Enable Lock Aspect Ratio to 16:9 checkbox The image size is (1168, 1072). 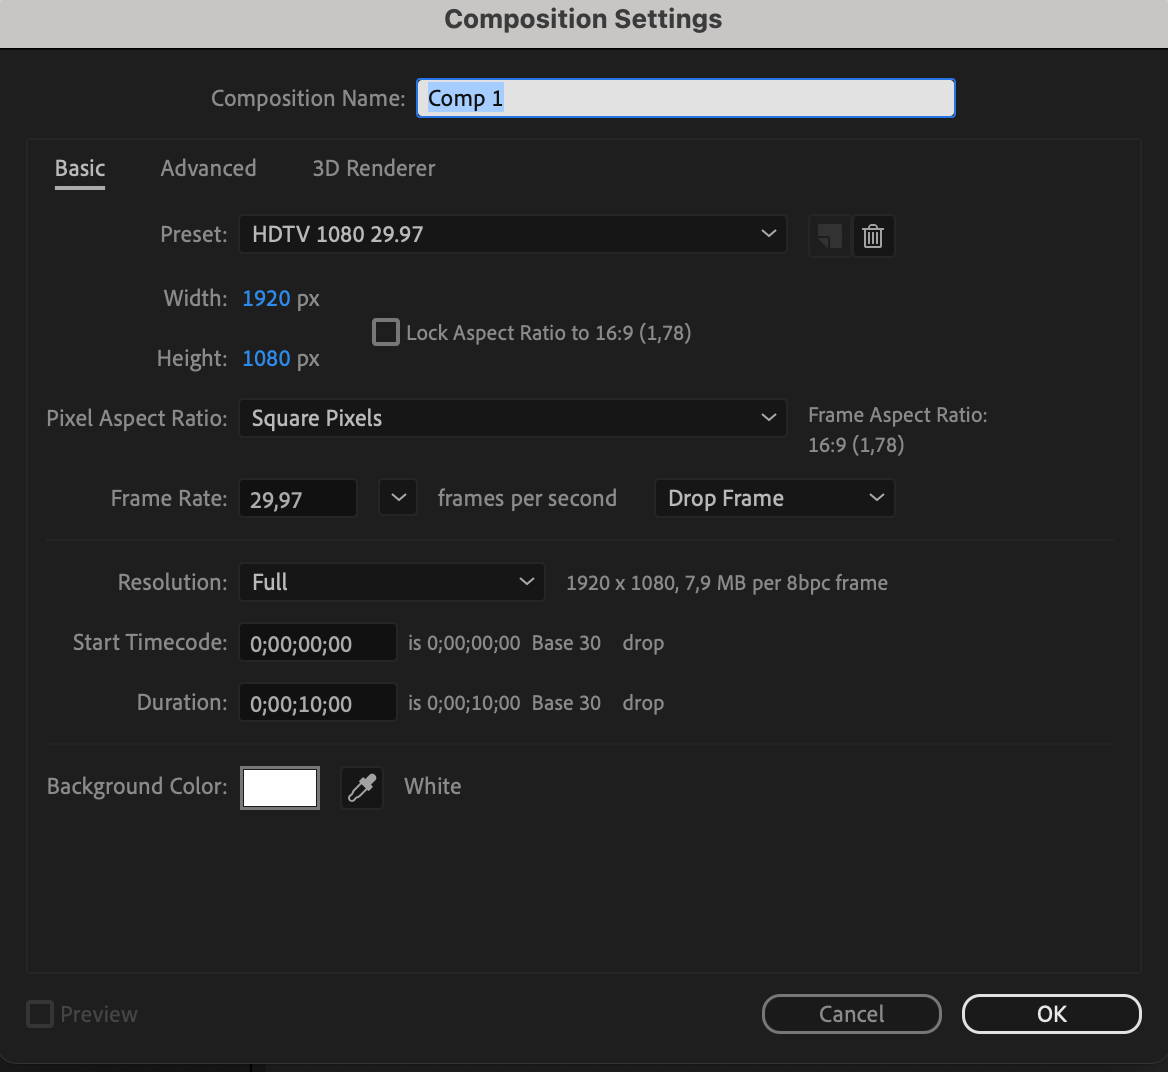pos(386,332)
